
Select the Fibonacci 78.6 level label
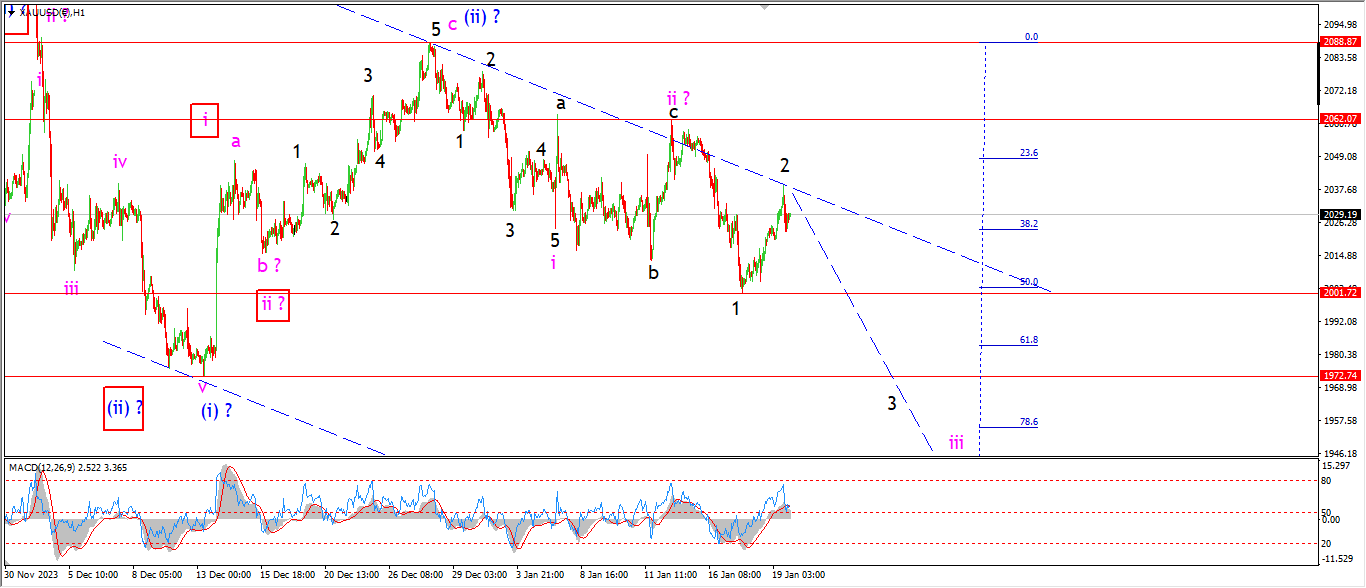pyautogui.click(x=1028, y=422)
